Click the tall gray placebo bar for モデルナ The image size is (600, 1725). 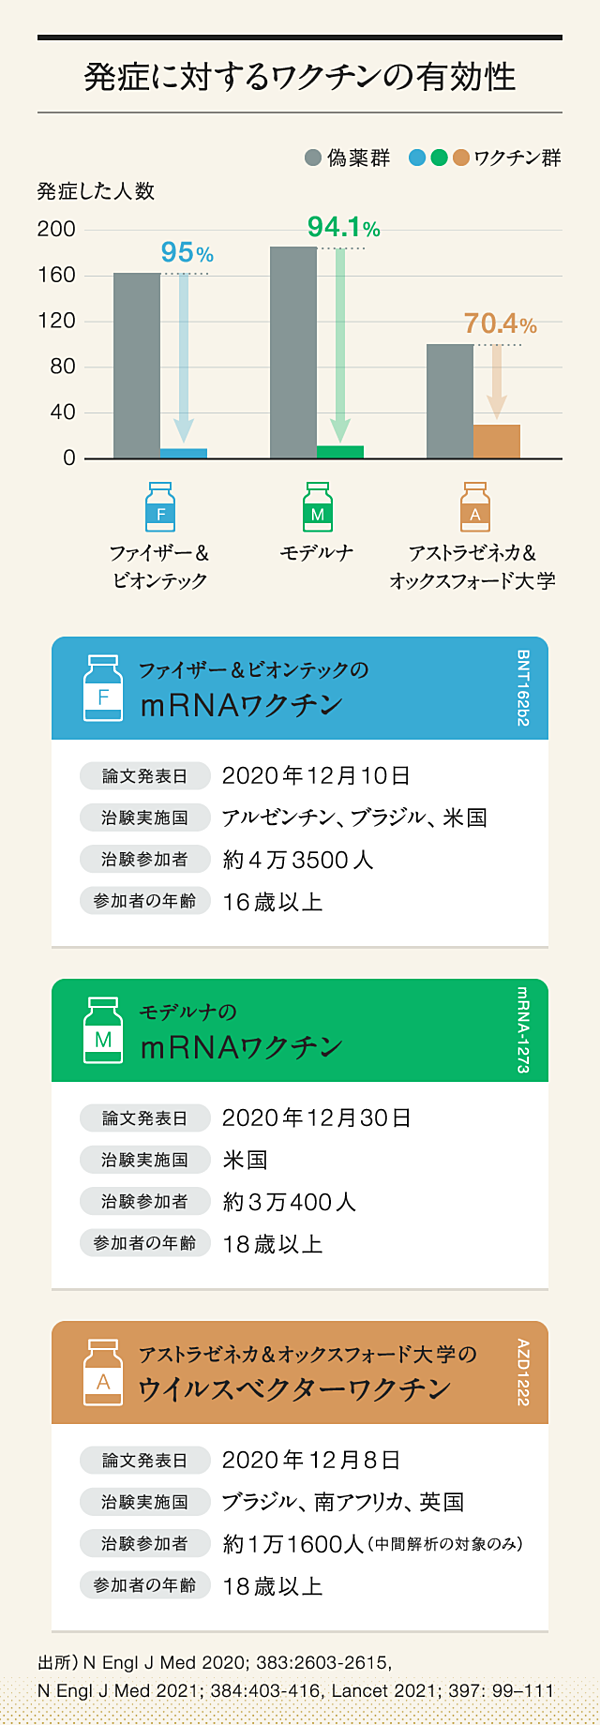pos(293,352)
